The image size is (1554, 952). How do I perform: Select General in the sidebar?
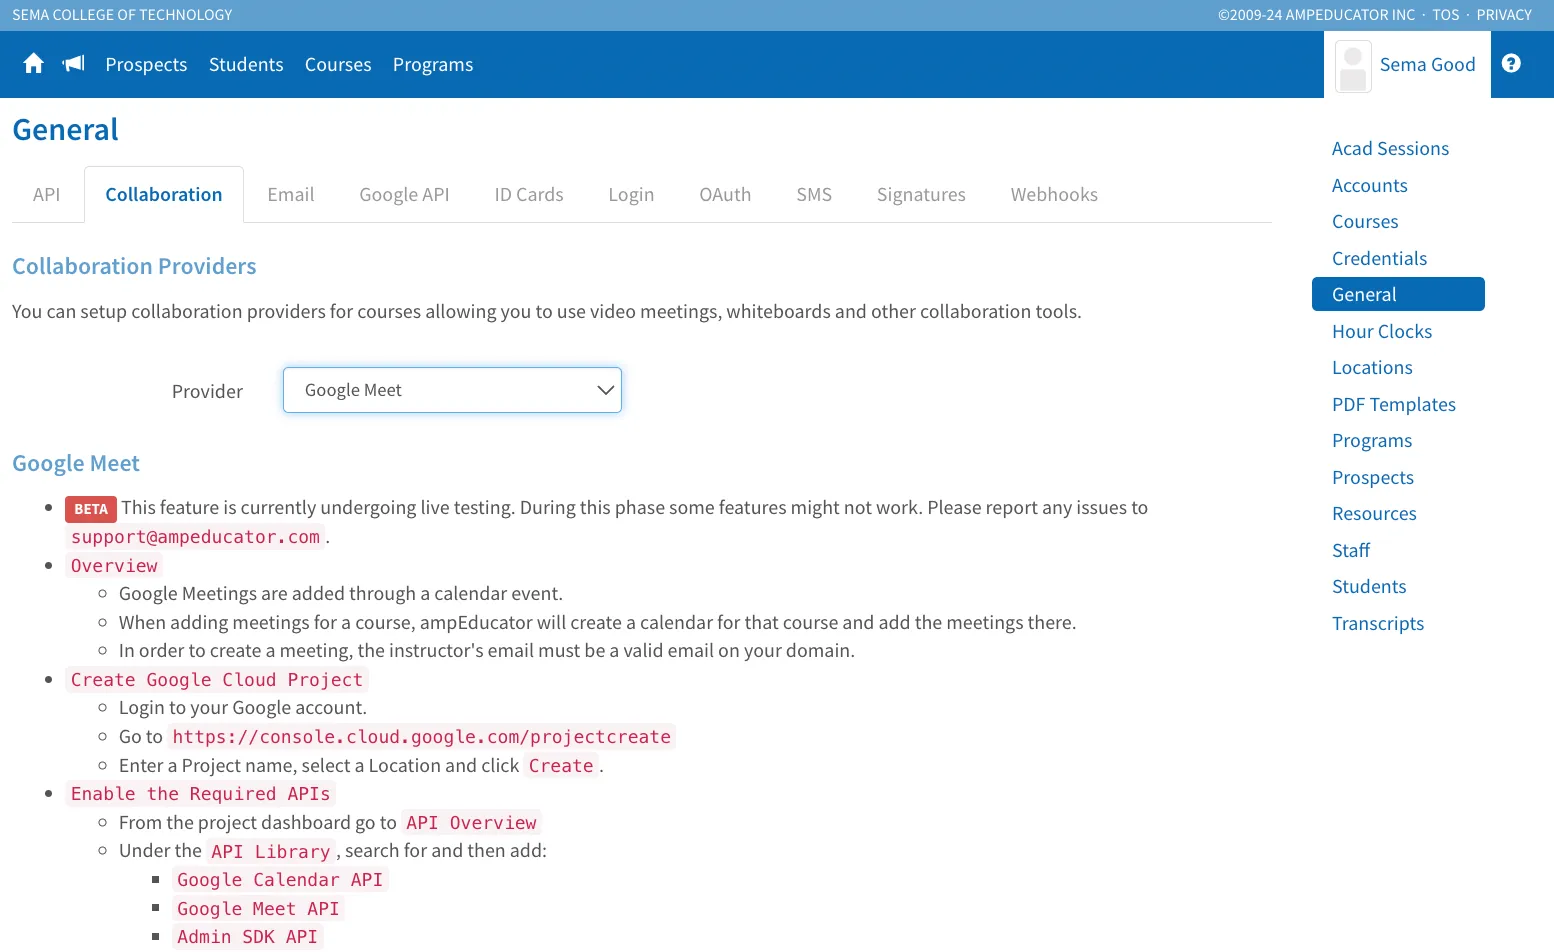point(1398,294)
